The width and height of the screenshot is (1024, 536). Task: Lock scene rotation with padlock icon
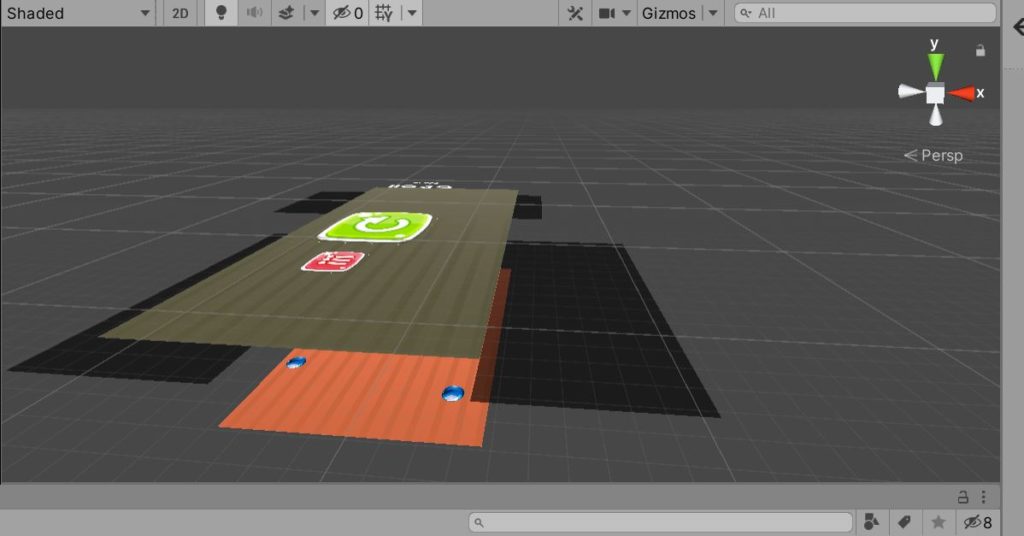tap(980, 50)
